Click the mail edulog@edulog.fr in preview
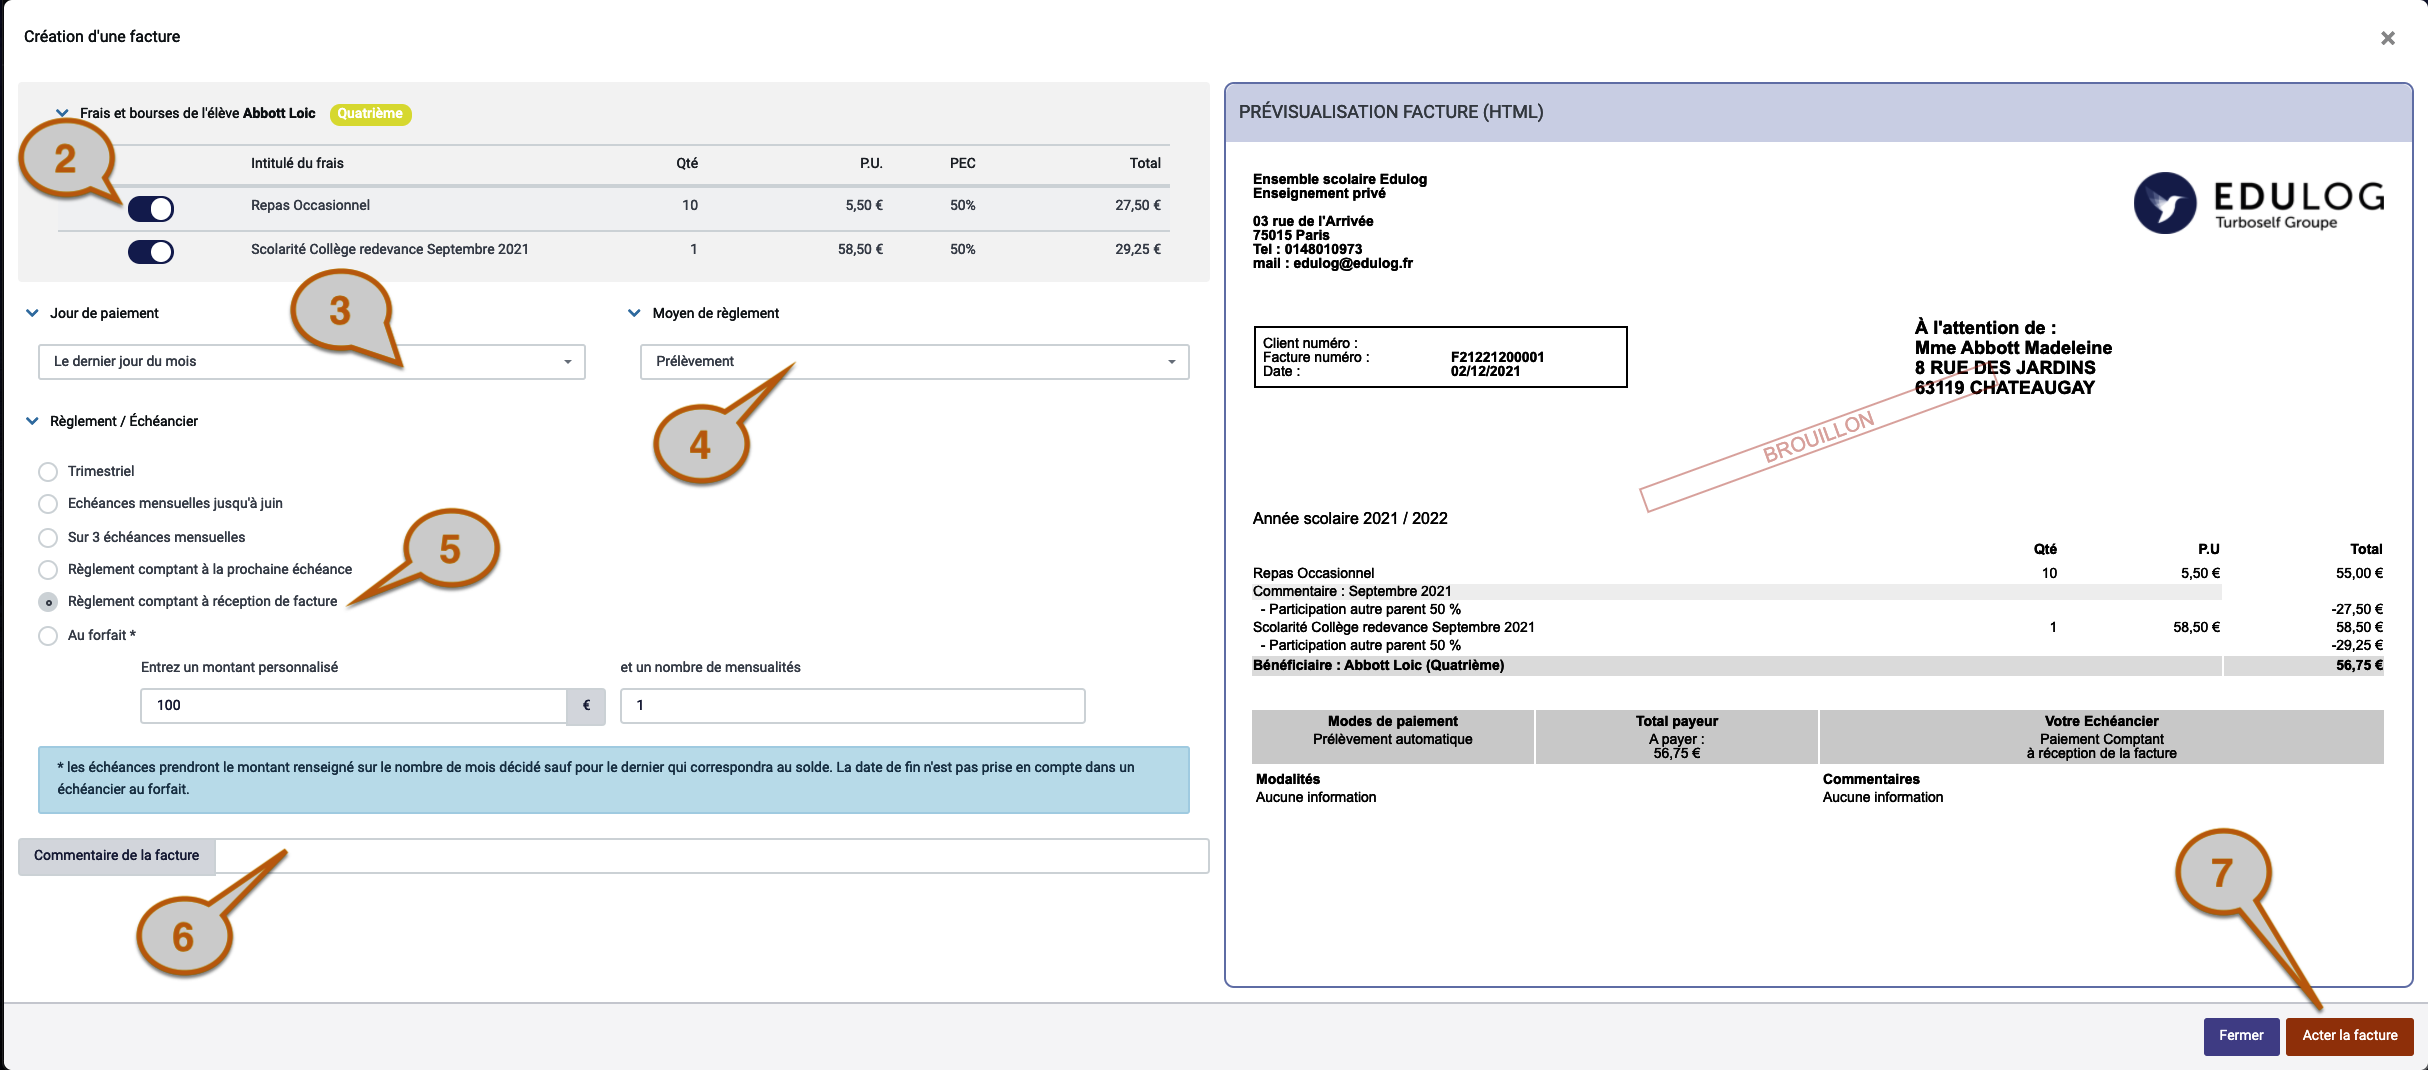The height and width of the screenshot is (1070, 2428). click(1332, 263)
